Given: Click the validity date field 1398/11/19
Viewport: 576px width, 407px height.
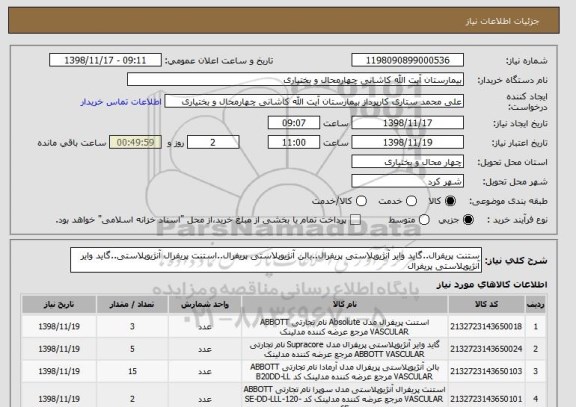Looking at the screenshot, I should pos(407,142).
